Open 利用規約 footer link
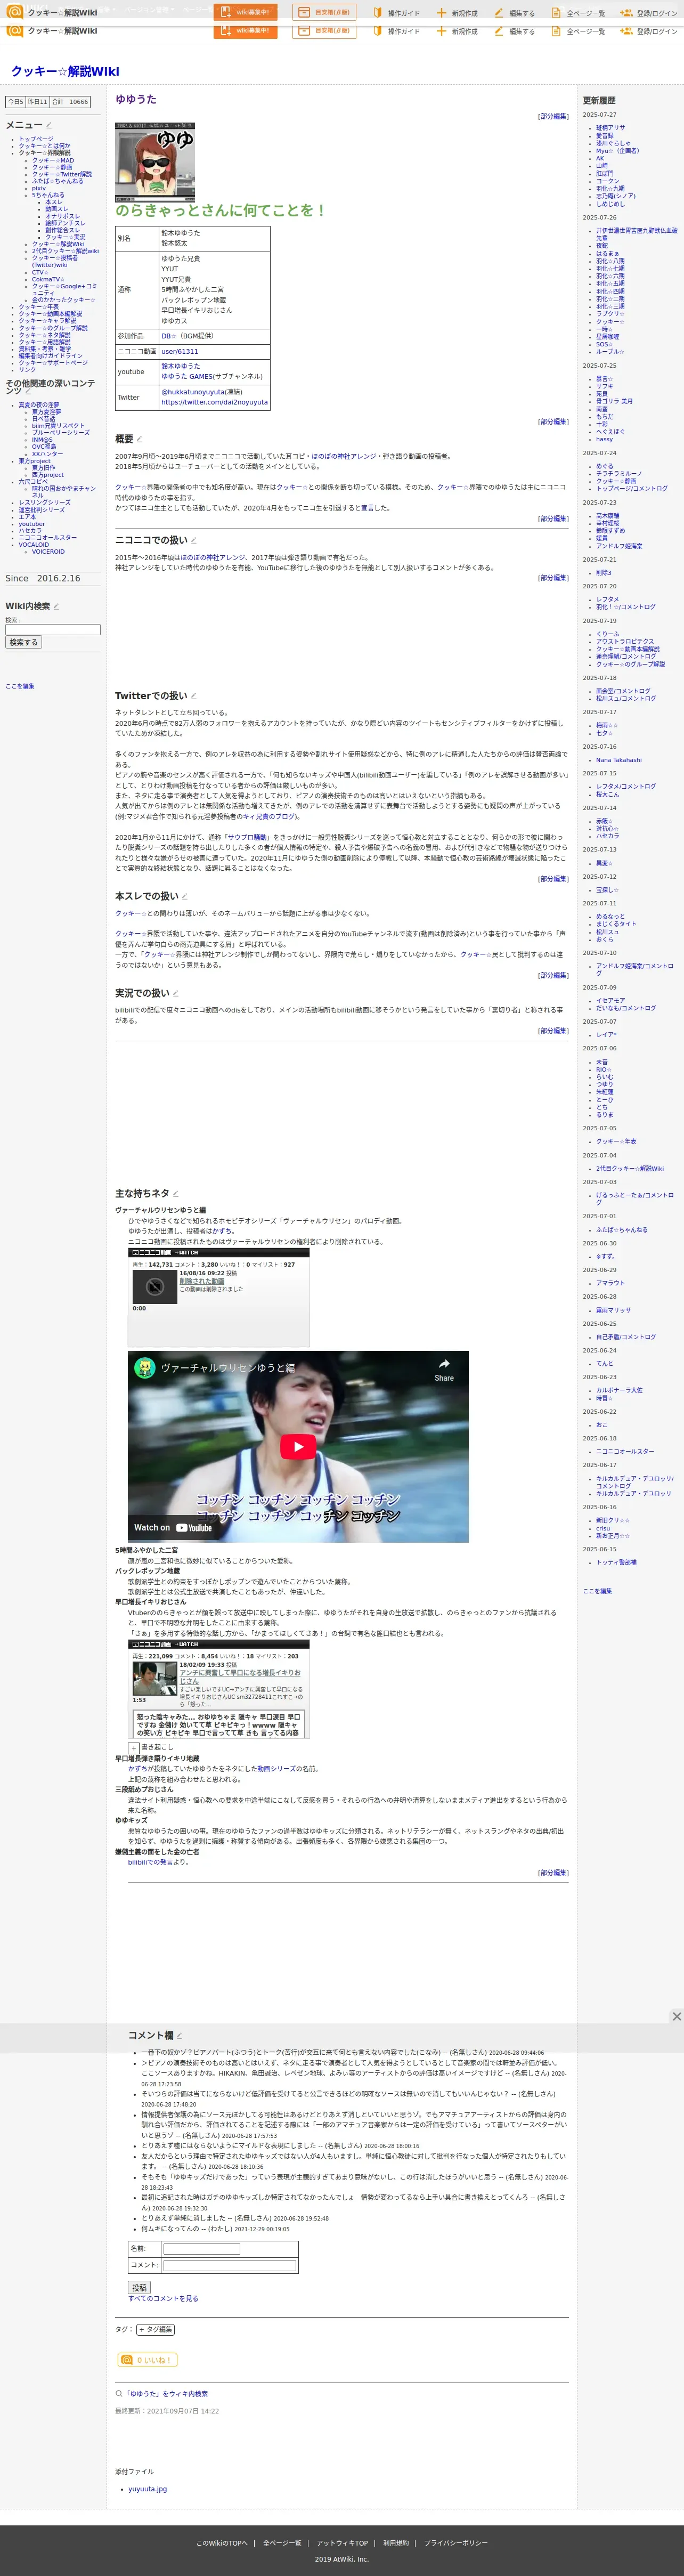Viewport: 684px width, 2576px height. point(396,2543)
